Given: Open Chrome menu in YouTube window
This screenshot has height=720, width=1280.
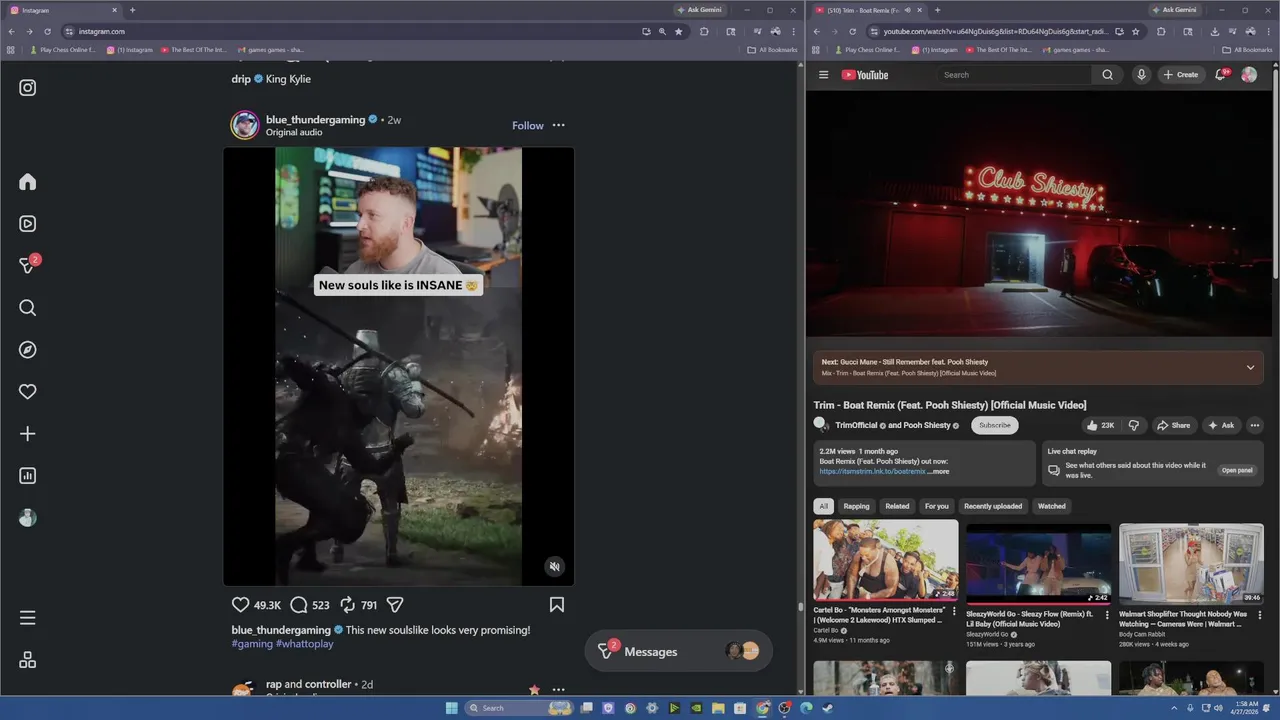Looking at the screenshot, I should 1271,31.
